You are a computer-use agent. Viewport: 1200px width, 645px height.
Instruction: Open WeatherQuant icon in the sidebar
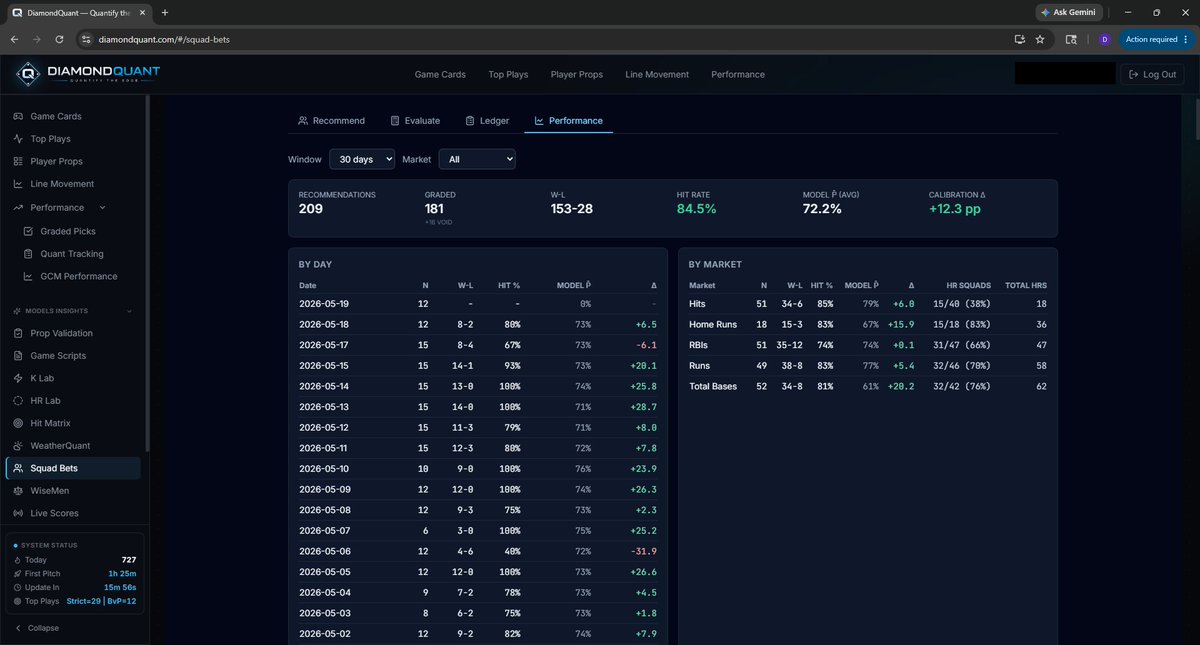(x=18, y=446)
